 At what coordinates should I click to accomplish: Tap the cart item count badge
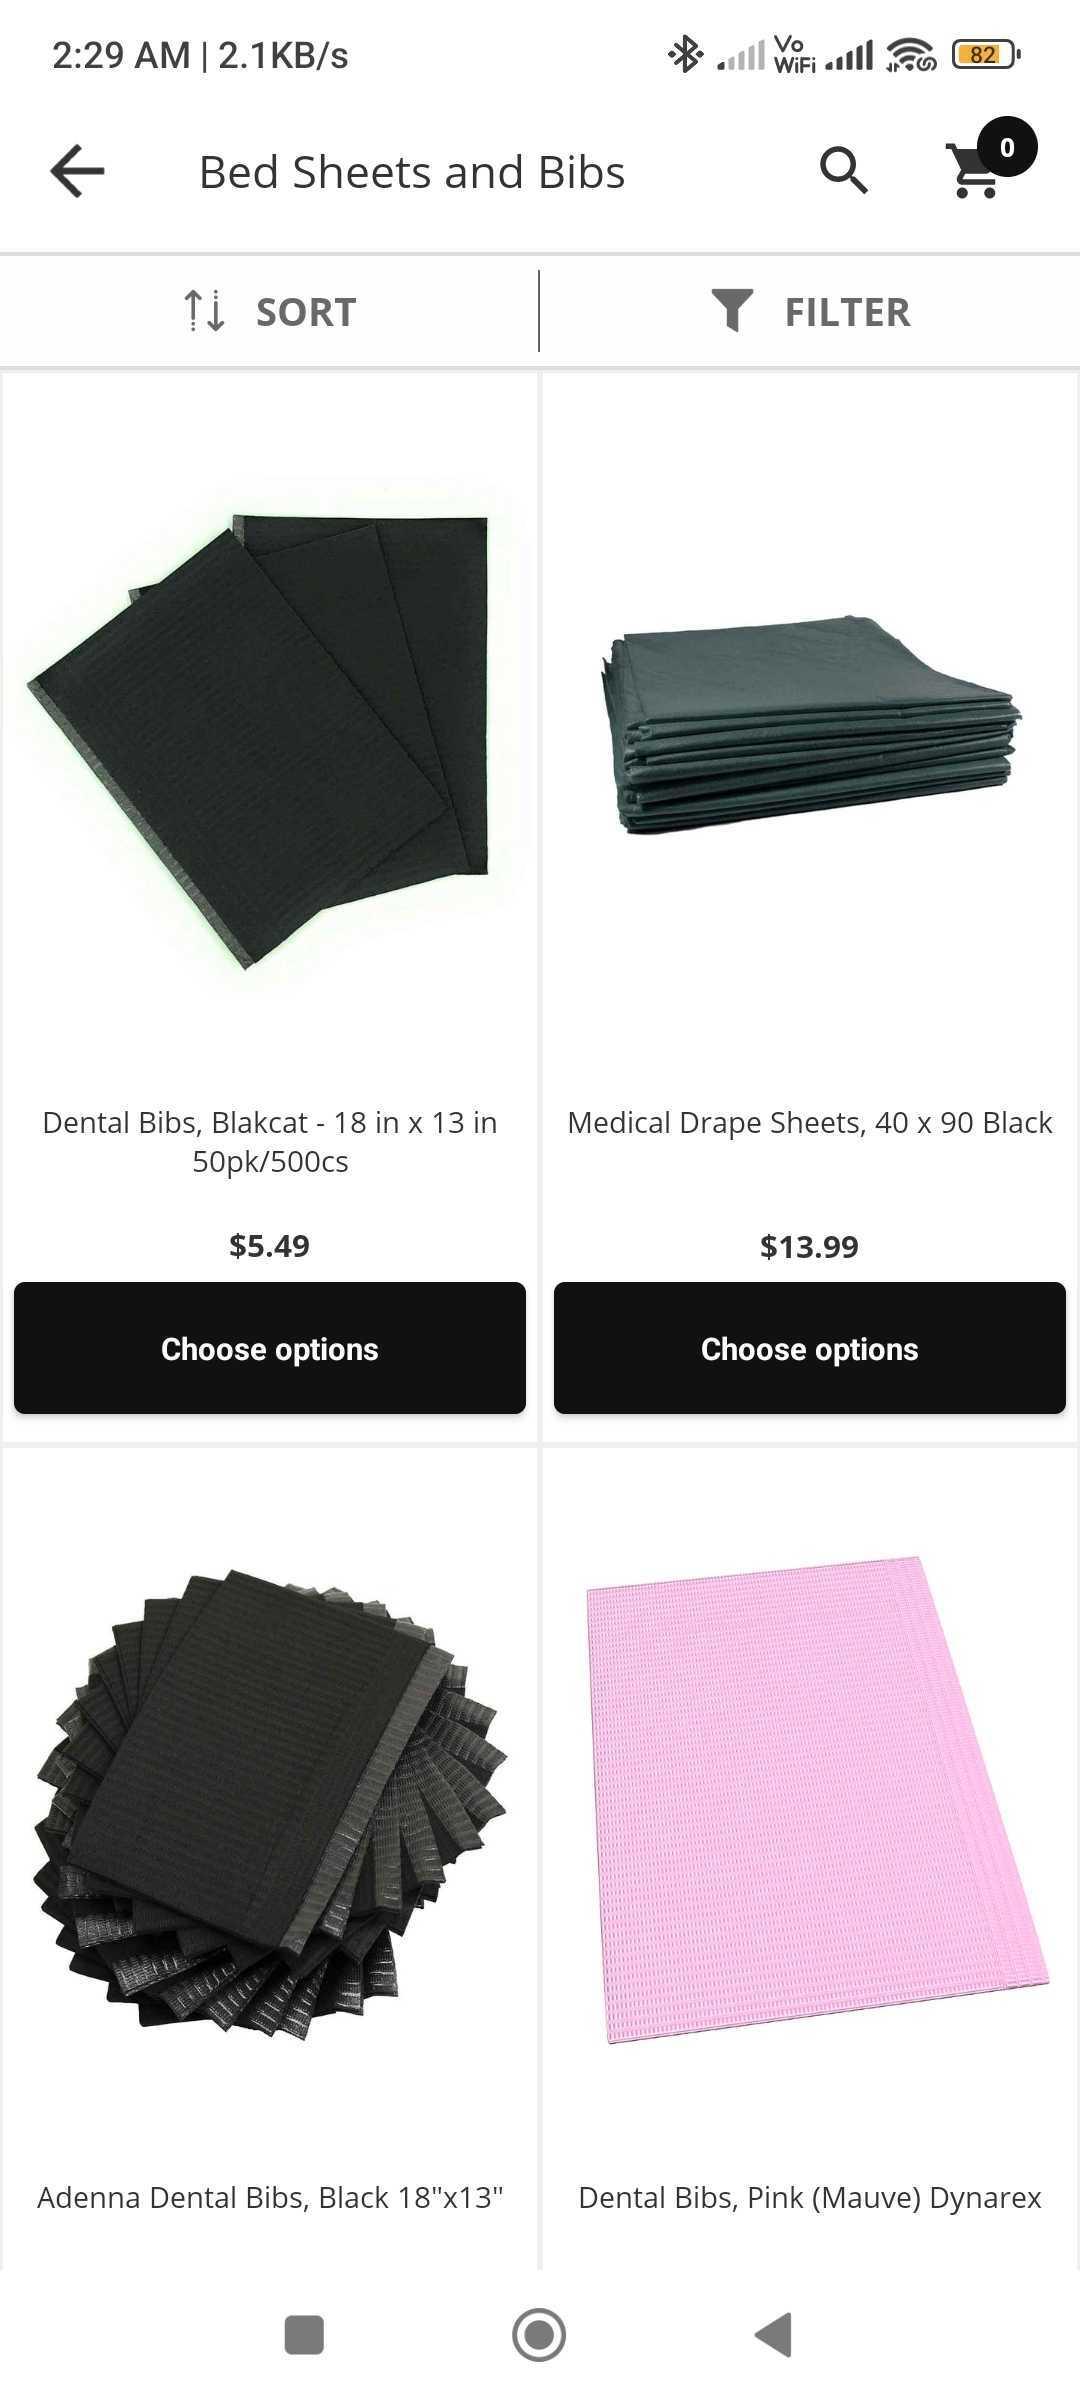tap(1007, 147)
